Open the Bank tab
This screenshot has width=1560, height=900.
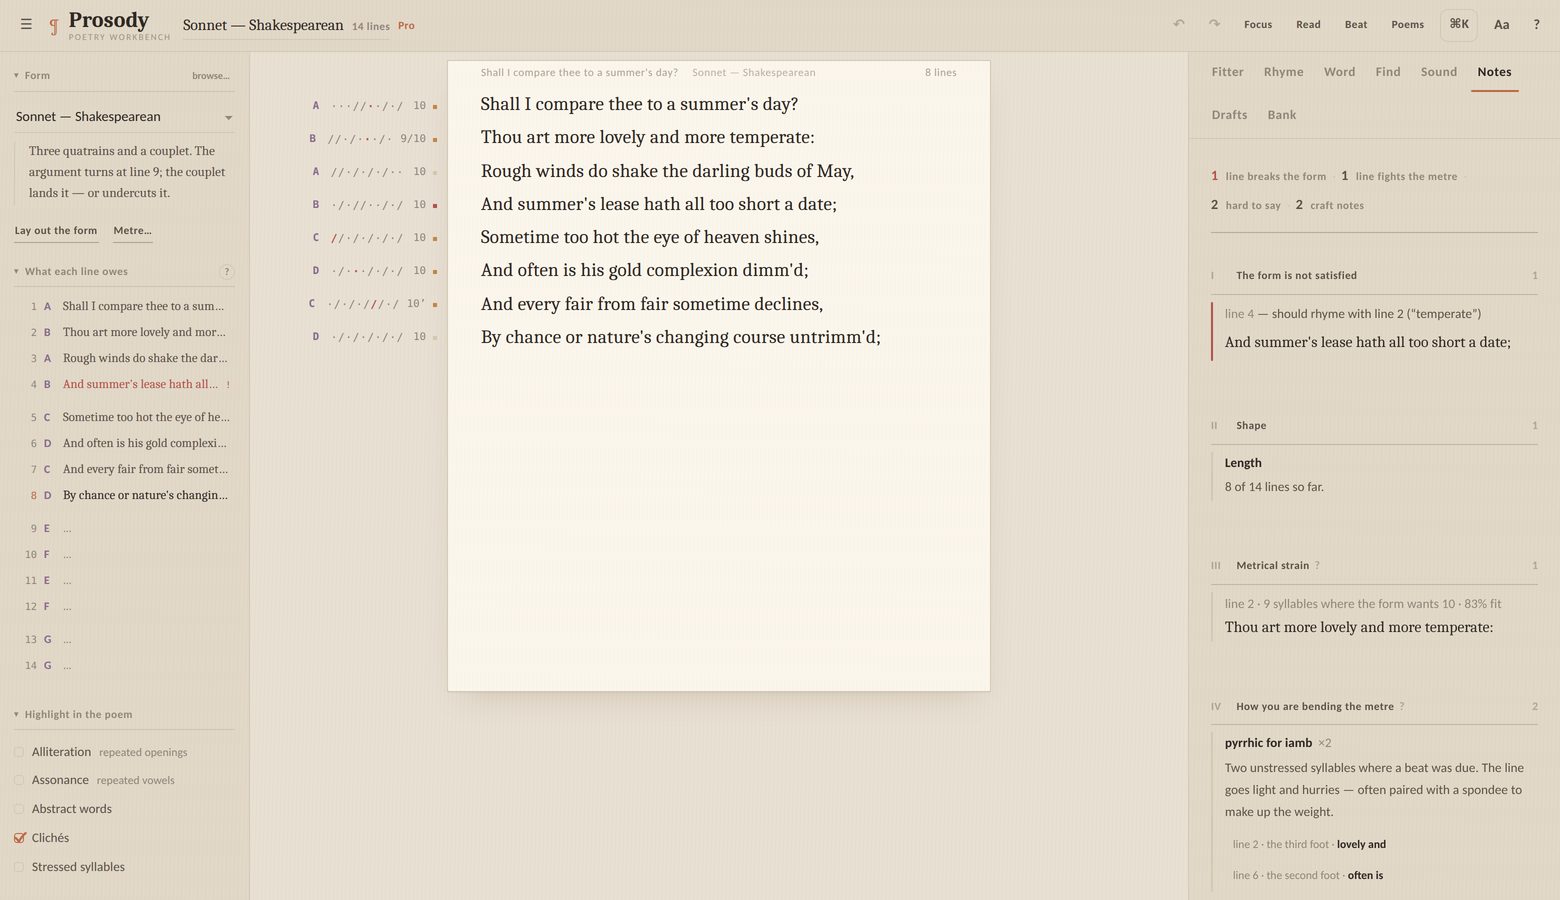pyautogui.click(x=1281, y=115)
